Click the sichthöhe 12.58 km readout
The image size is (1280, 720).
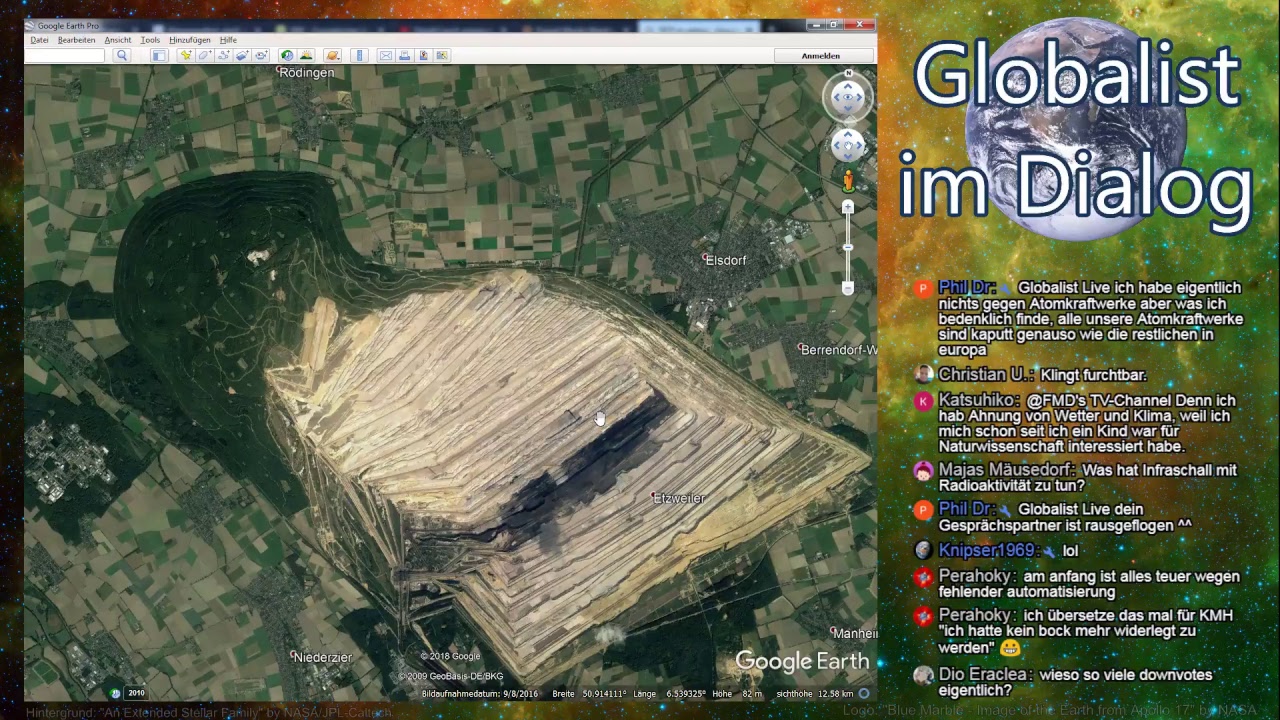[x=815, y=694]
